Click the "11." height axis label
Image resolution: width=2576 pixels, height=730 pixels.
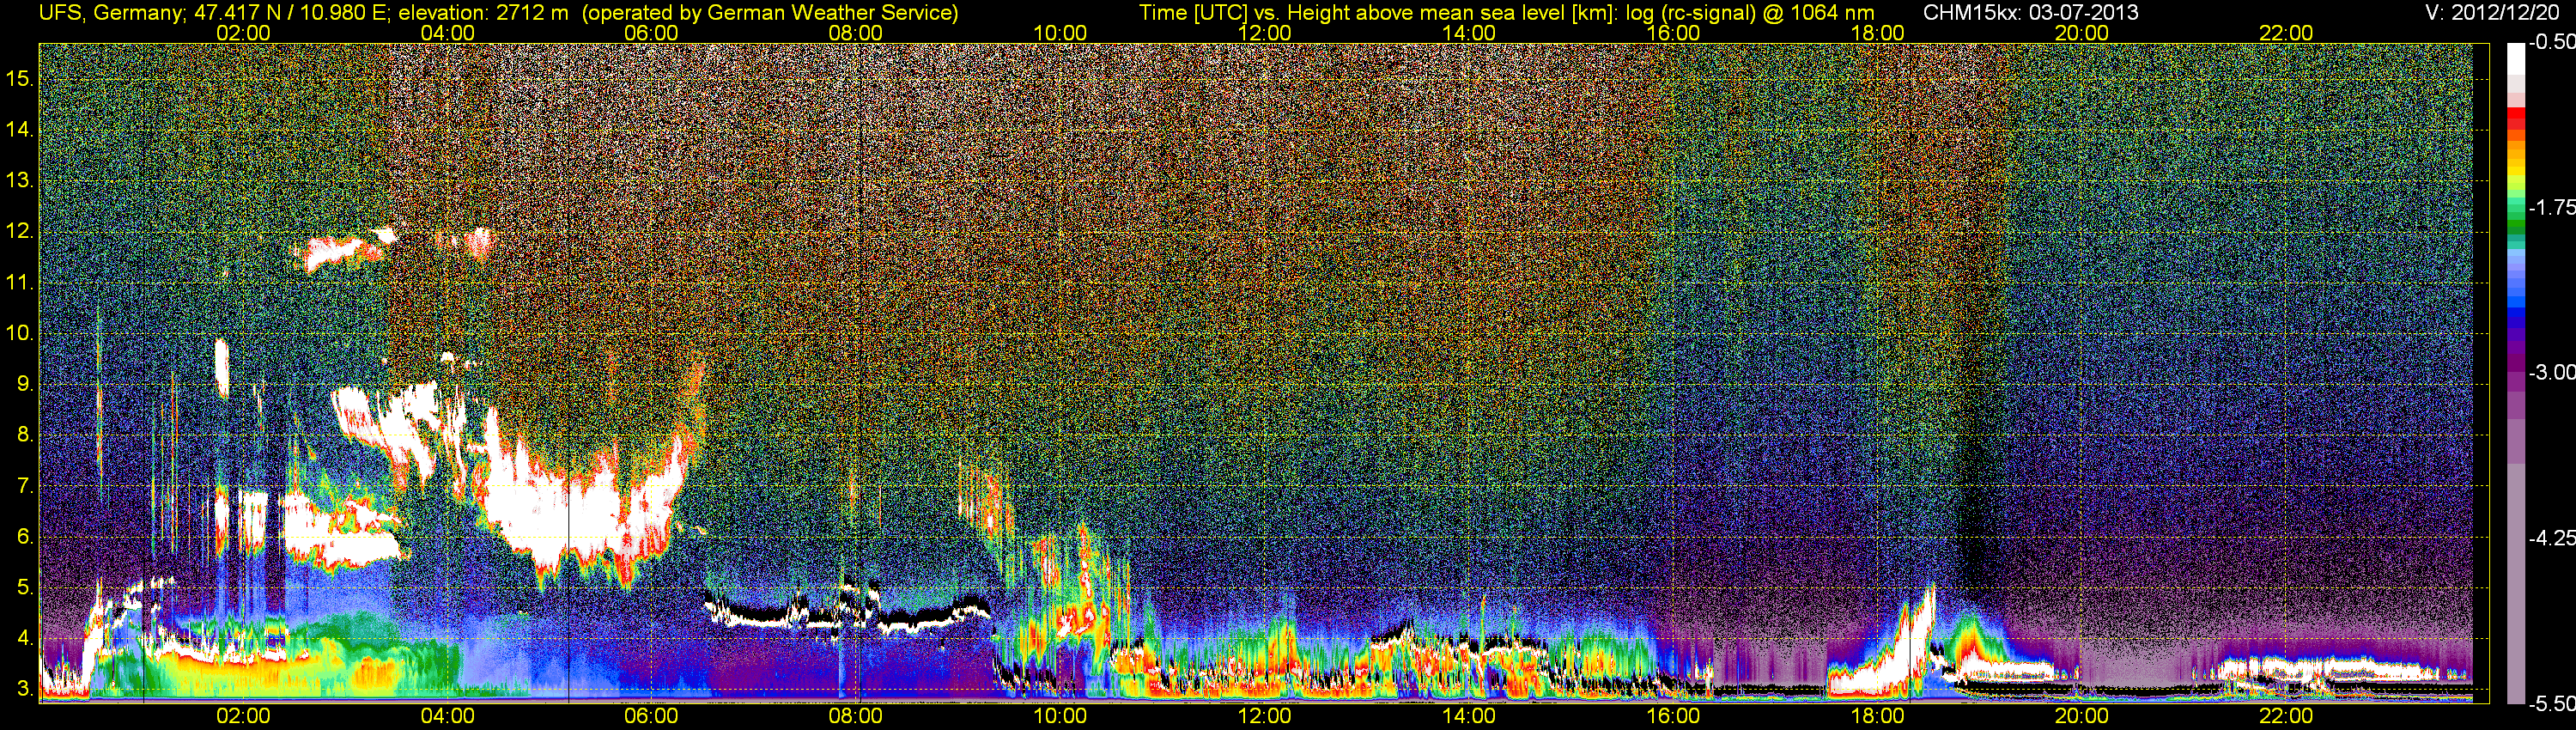(20, 283)
